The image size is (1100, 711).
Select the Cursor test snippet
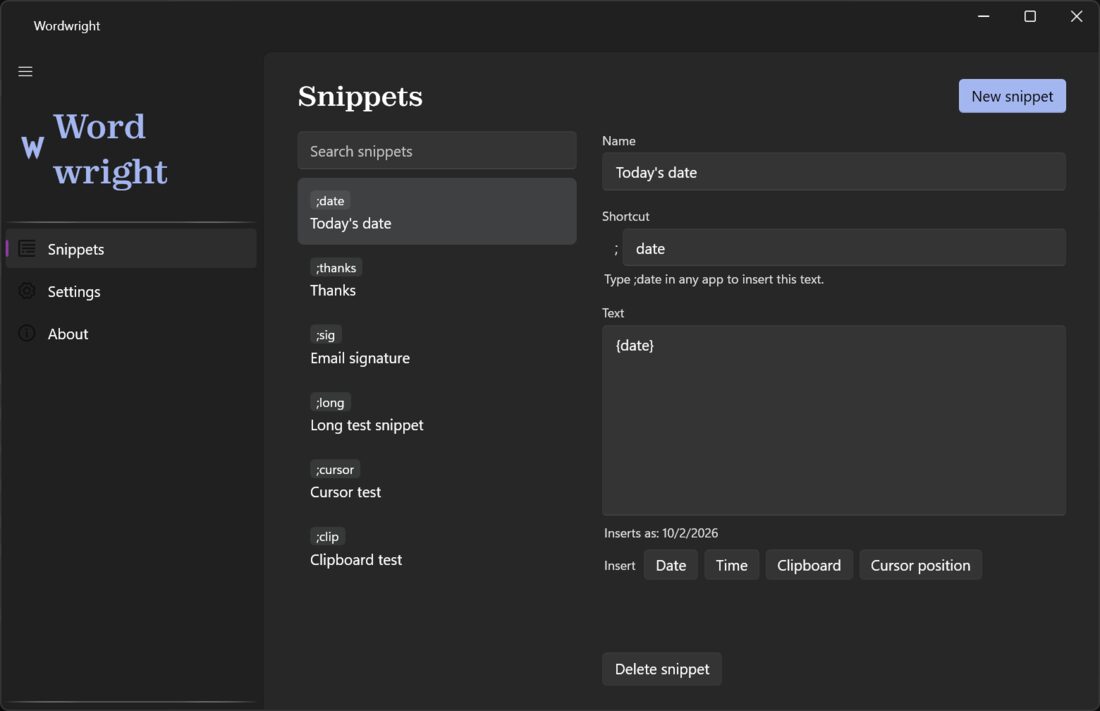(437, 481)
